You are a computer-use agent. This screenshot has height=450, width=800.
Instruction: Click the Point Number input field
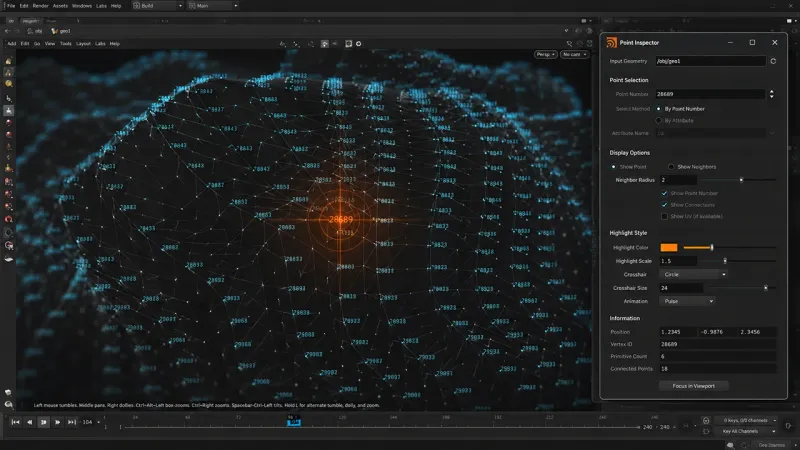pyautogui.click(x=711, y=94)
